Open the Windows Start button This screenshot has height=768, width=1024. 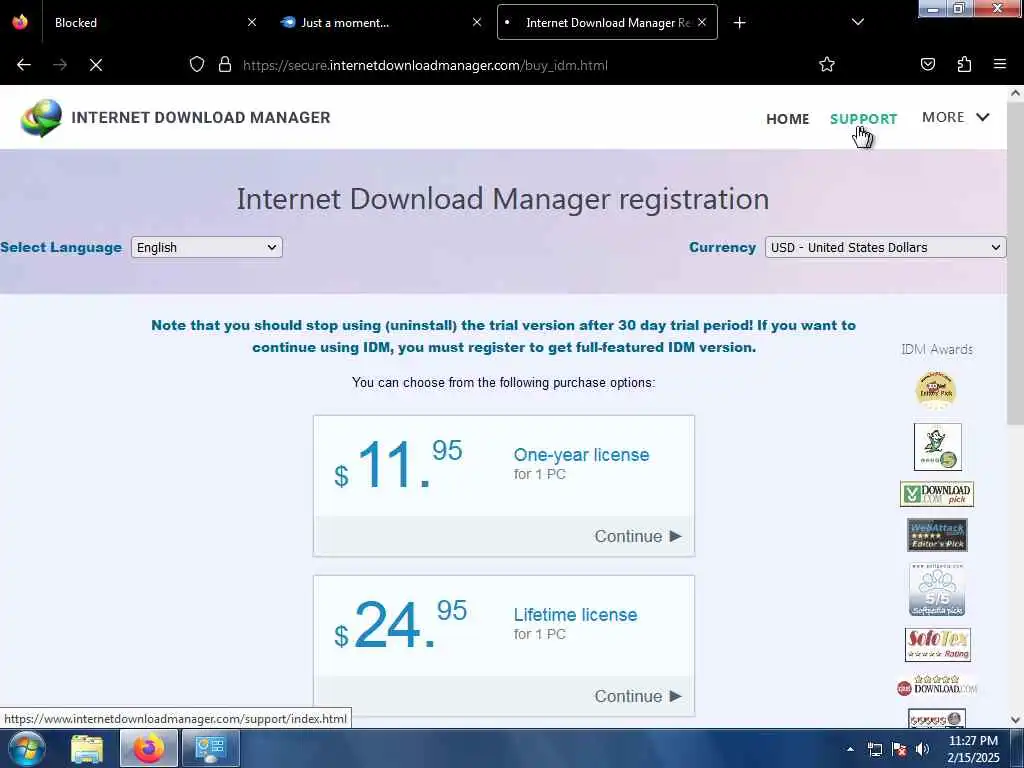point(26,748)
